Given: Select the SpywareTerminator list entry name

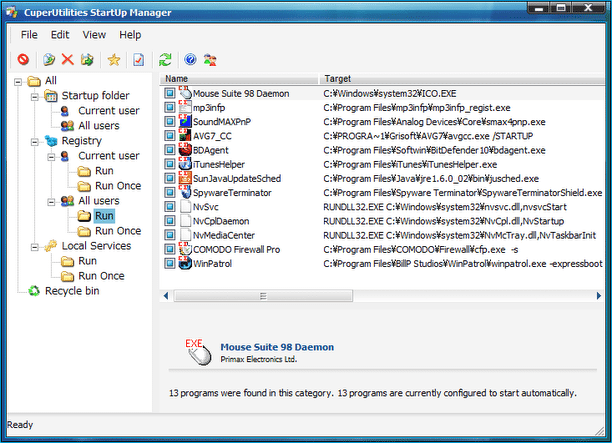Looking at the screenshot, I should tap(232, 193).
